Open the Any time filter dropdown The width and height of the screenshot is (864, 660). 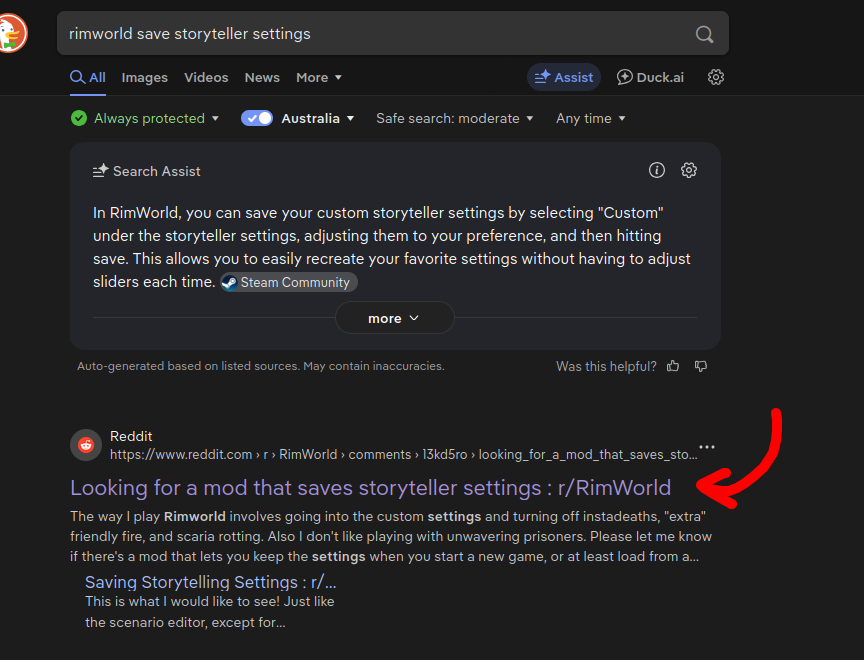click(x=591, y=118)
